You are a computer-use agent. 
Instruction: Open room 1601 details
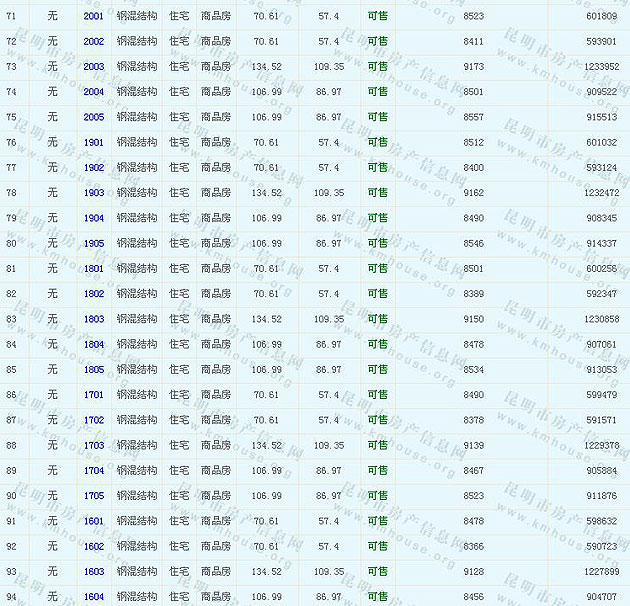click(x=93, y=521)
